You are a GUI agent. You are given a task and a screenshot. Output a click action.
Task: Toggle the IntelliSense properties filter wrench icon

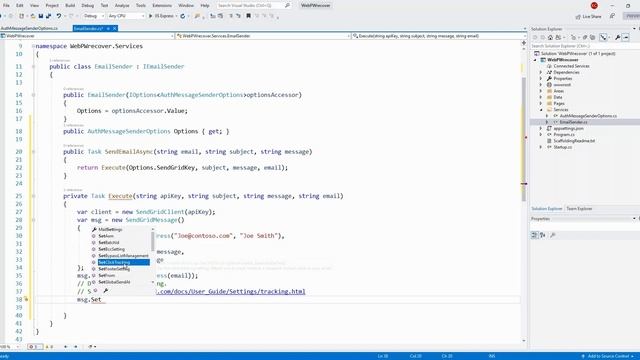[x=106, y=291]
